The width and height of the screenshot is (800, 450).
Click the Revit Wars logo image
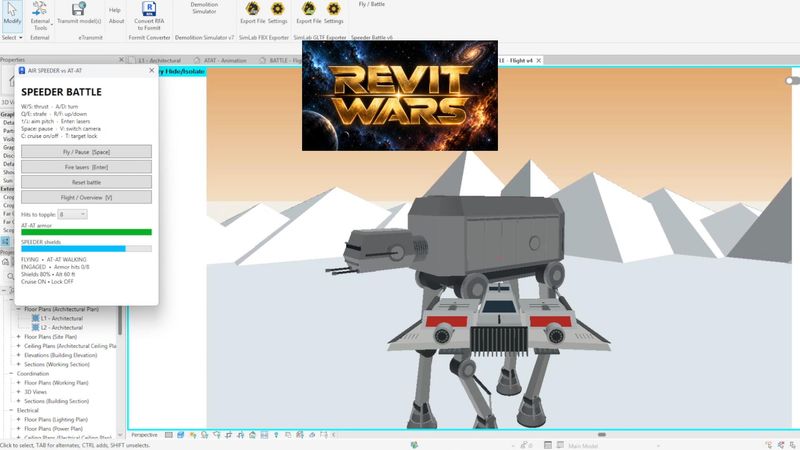(x=399, y=95)
